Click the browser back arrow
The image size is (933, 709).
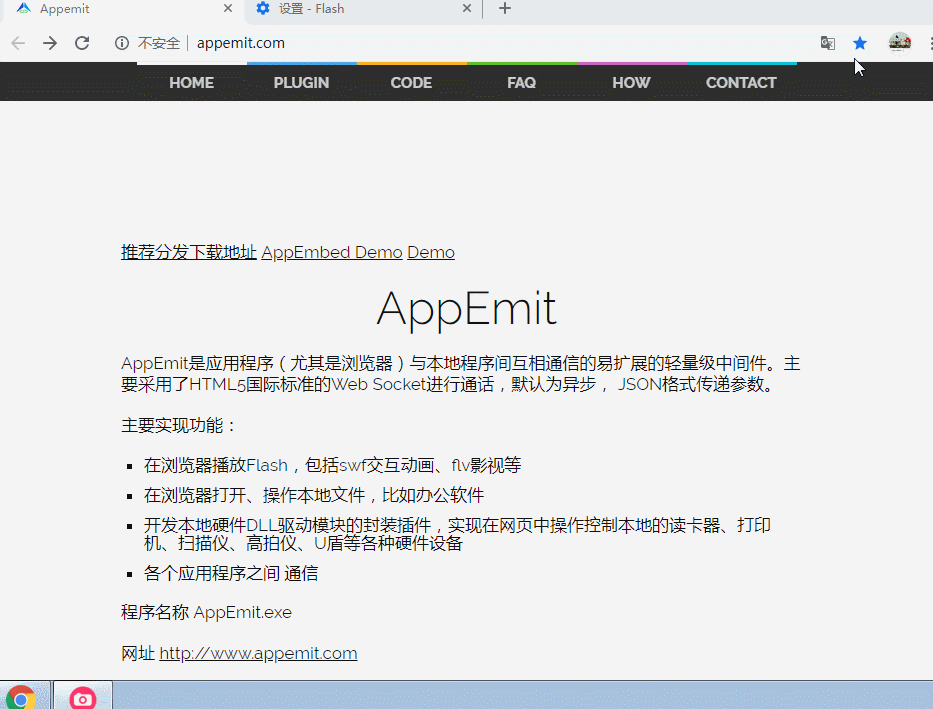click(x=18, y=43)
